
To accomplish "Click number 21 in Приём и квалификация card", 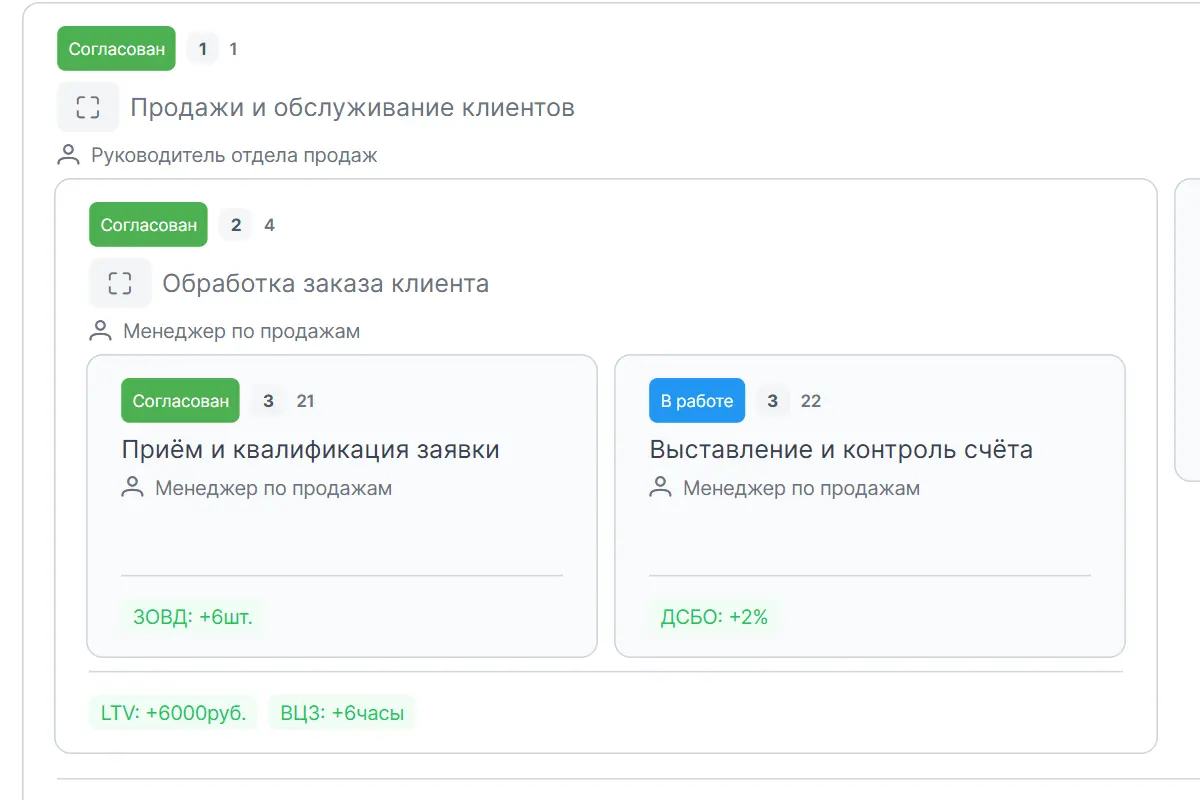I will (305, 401).
